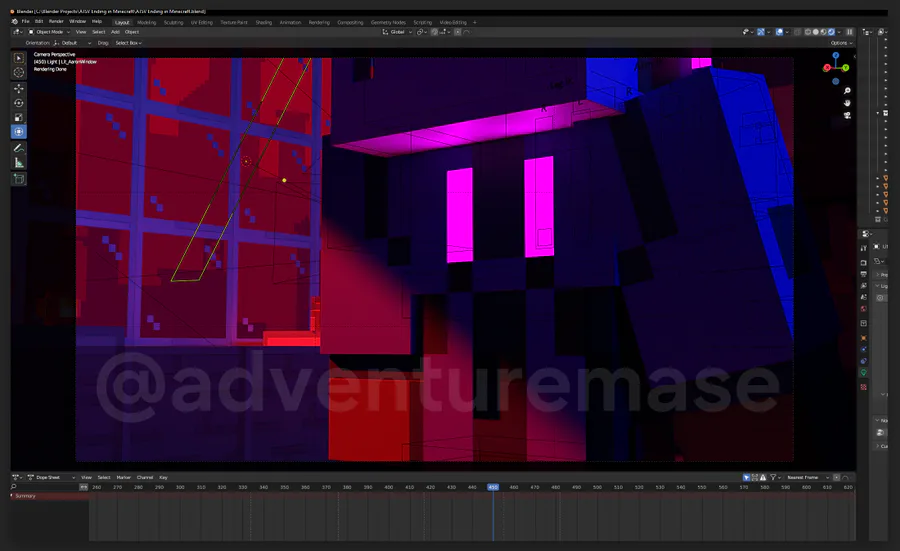Viewport: 900px width, 551px height.
Task: Open the Object Data (light) properties tab
Action: pyautogui.click(x=863, y=372)
